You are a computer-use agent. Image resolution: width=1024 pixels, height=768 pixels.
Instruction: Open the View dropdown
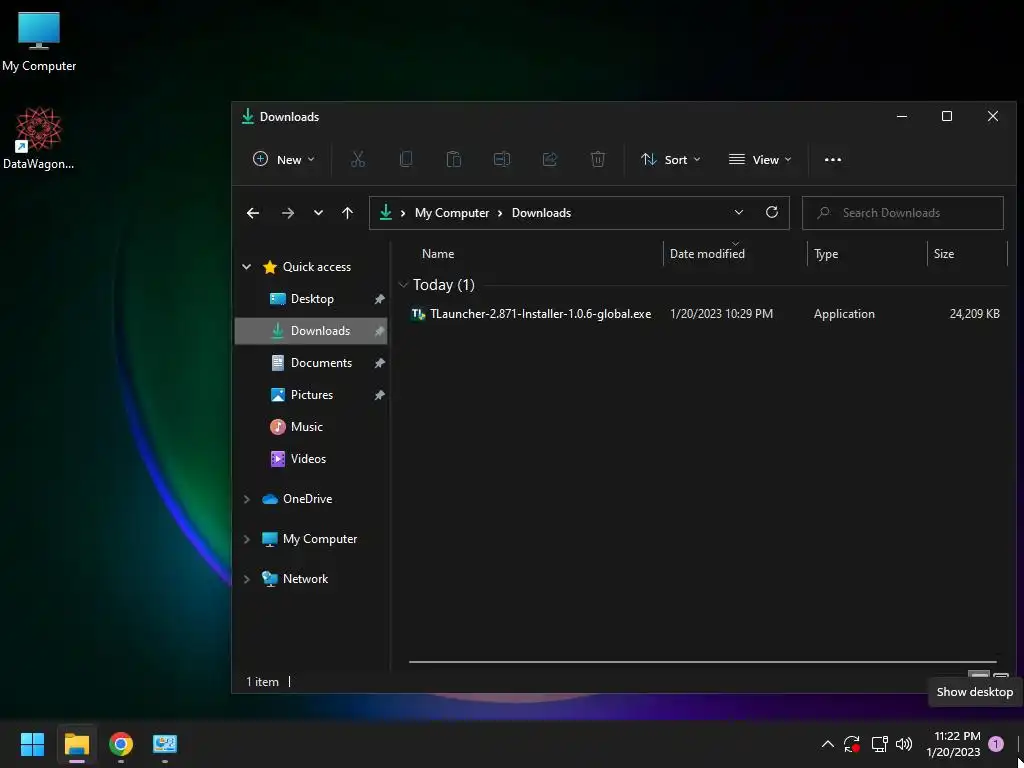pyautogui.click(x=760, y=159)
